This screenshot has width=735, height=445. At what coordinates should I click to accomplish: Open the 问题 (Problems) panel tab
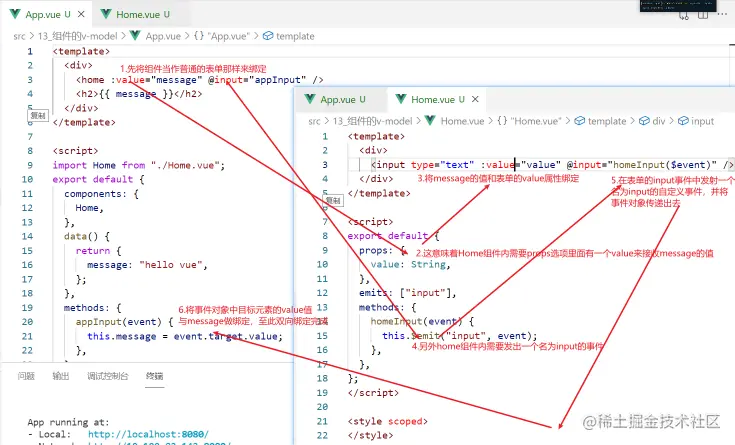[x=26, y=376]
